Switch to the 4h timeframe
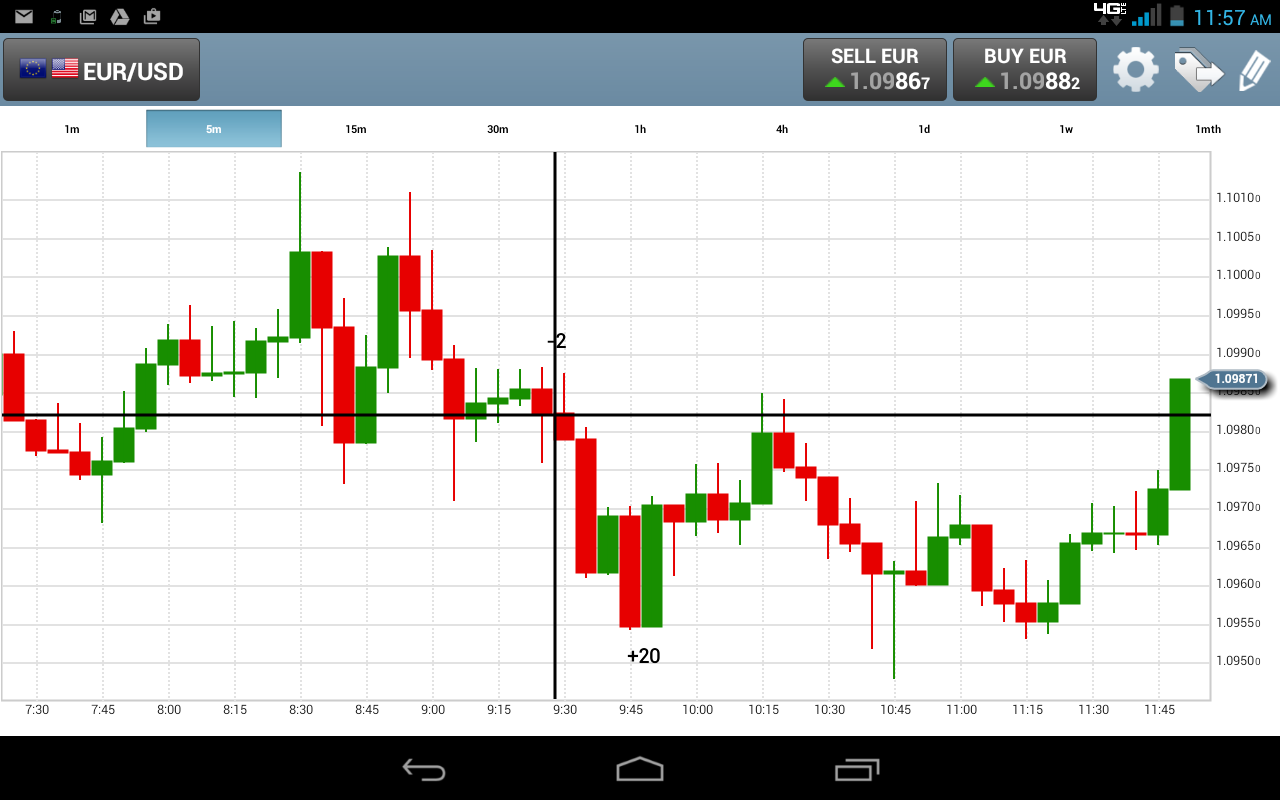The height and width of the screenshot is (800, 1280). [782, 129]
